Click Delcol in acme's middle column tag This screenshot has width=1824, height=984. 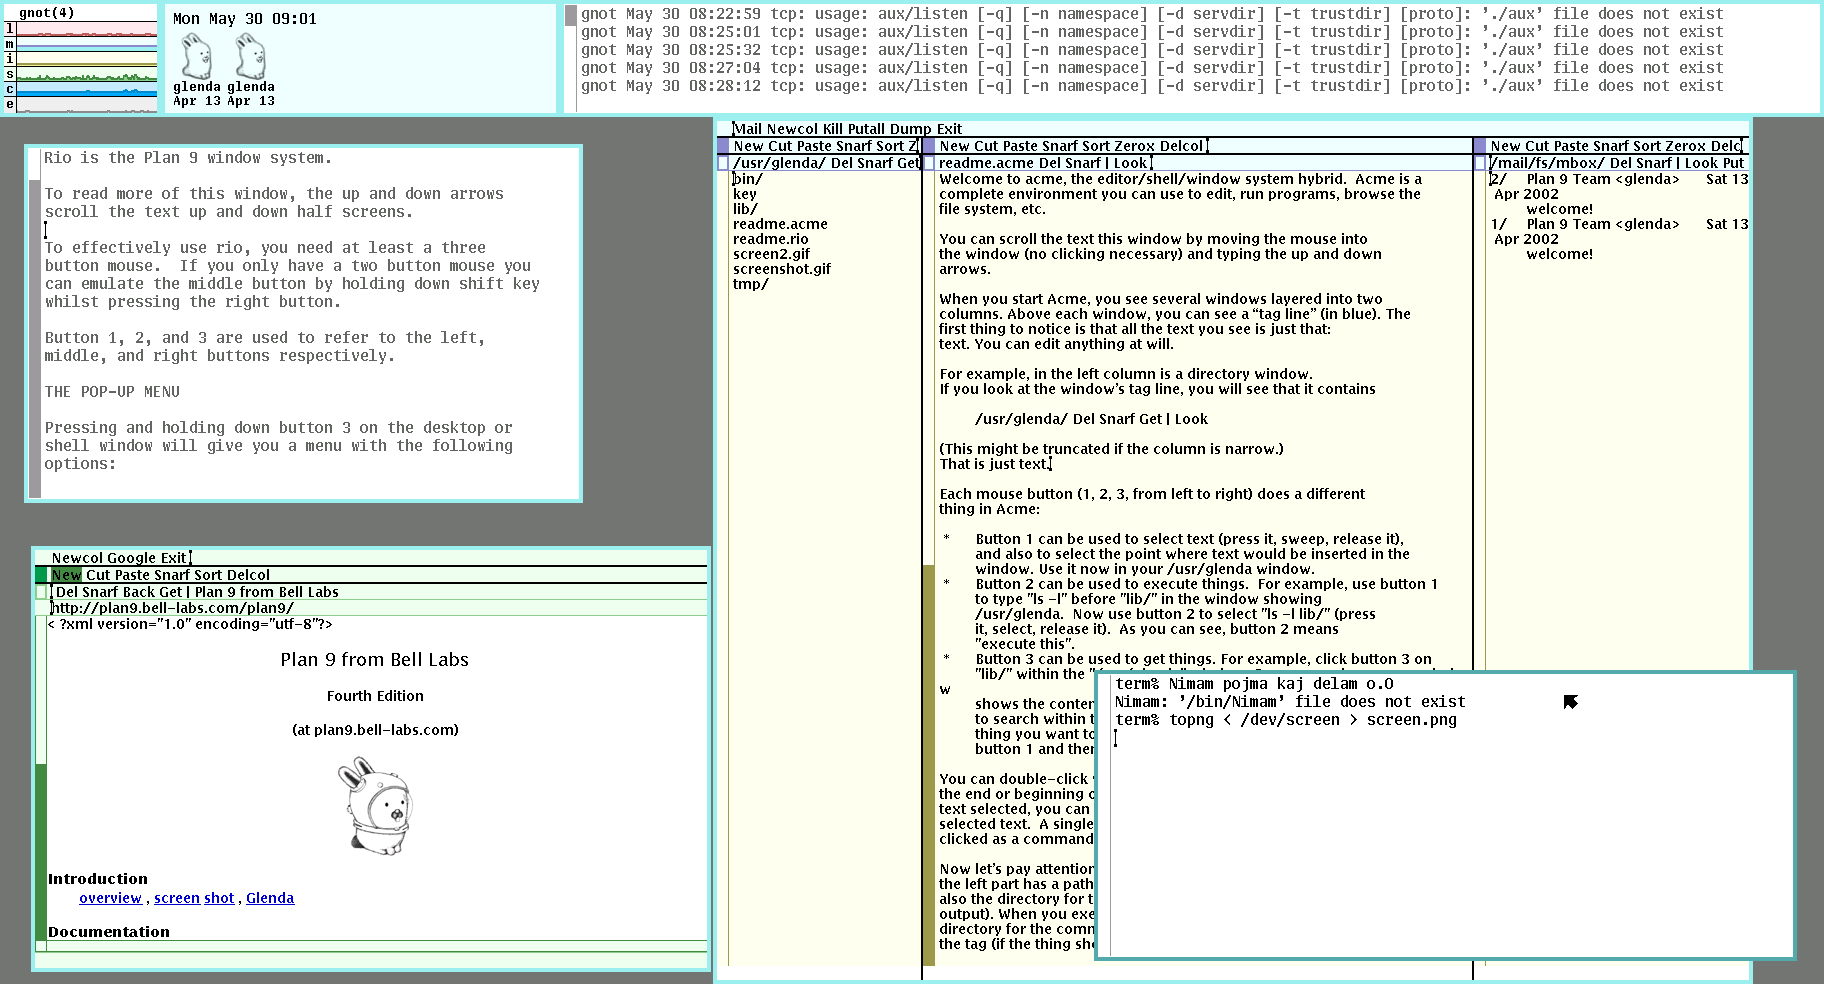click(x=1181, y=146)
